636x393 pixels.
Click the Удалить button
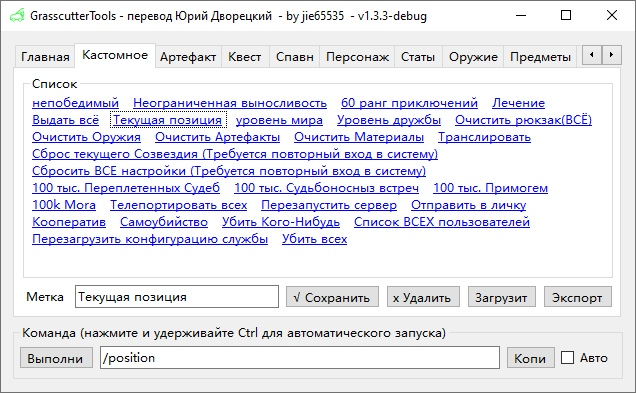pyautogui.click(x=423, y=297)
